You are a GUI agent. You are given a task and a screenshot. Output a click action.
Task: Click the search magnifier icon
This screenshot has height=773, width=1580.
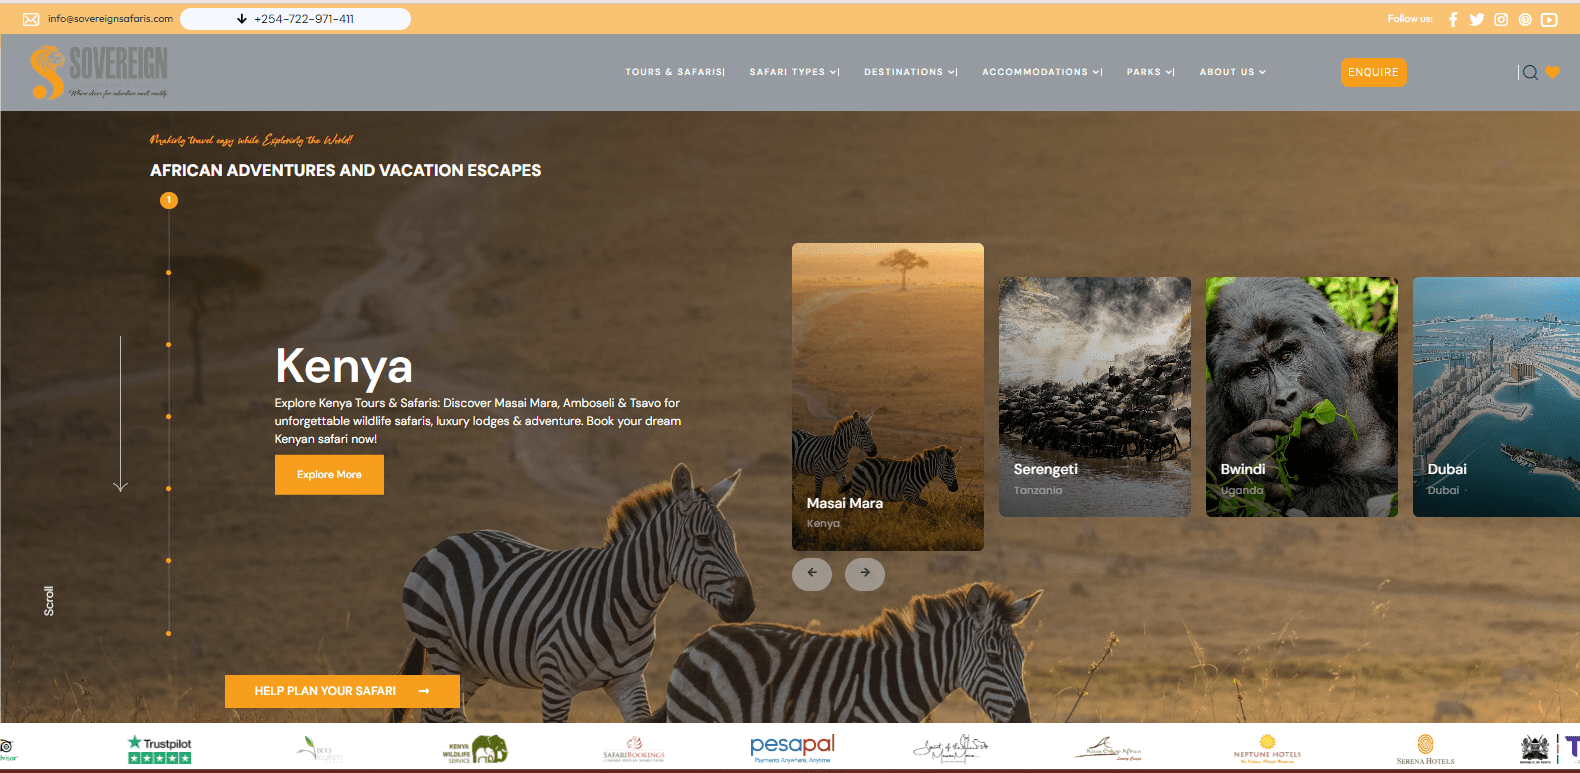(1530, 72)
